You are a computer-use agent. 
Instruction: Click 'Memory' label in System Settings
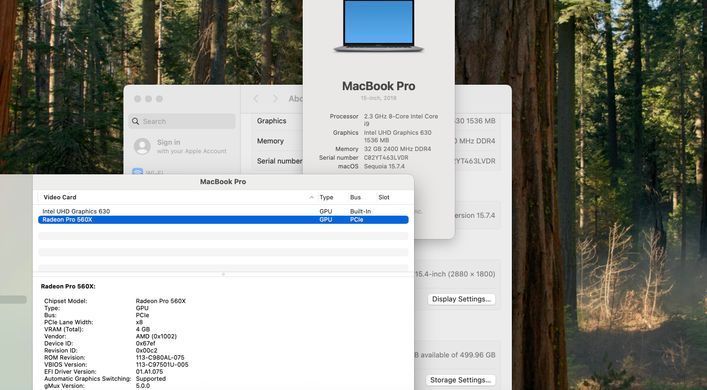(270, 141)
